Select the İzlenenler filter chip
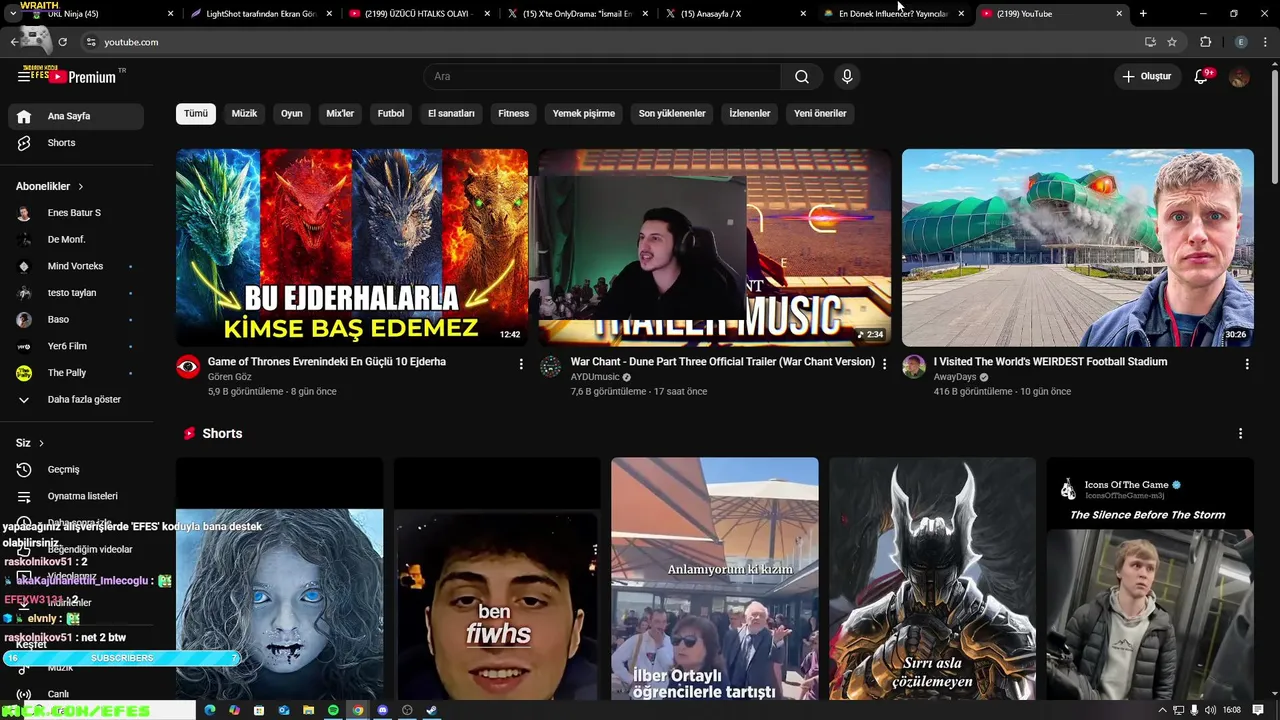 tap(750, 113)
